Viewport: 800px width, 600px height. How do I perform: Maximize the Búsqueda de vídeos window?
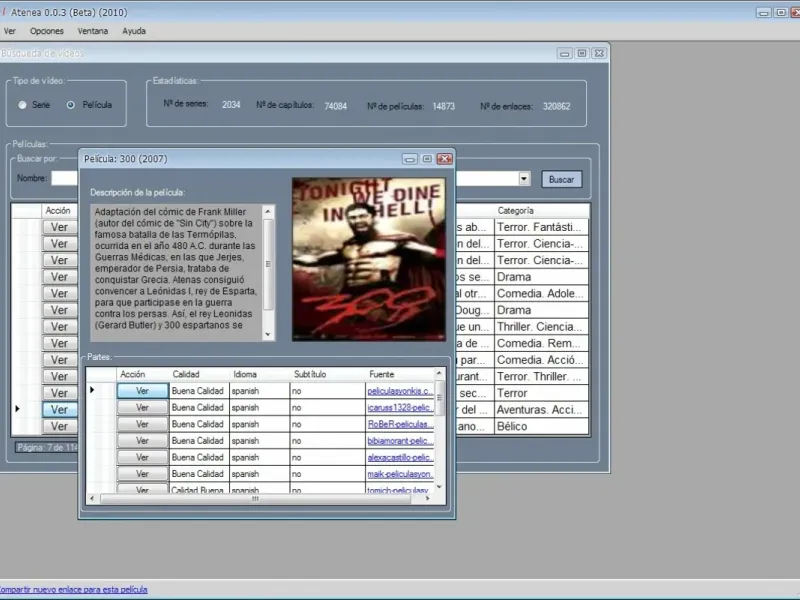point(581,53)
